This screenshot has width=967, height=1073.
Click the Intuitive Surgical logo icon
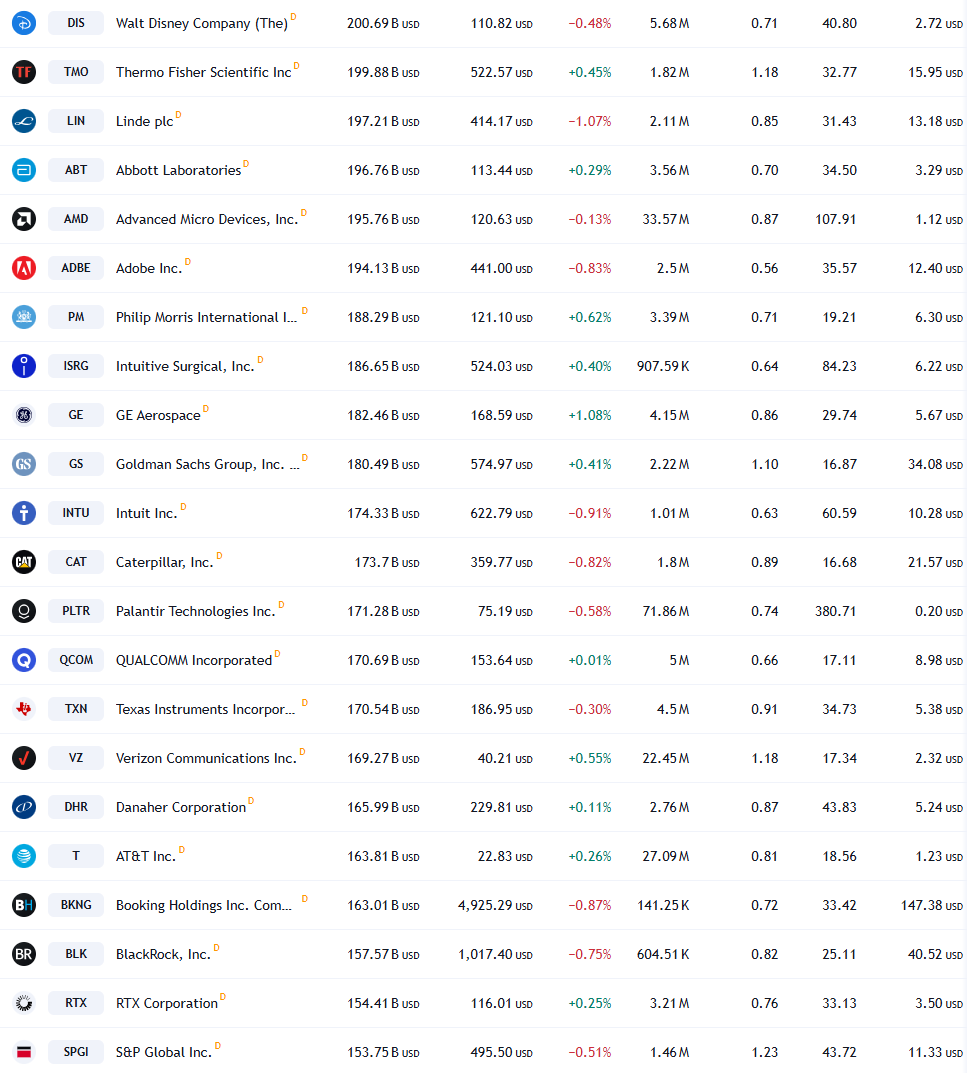coord(24,366)
